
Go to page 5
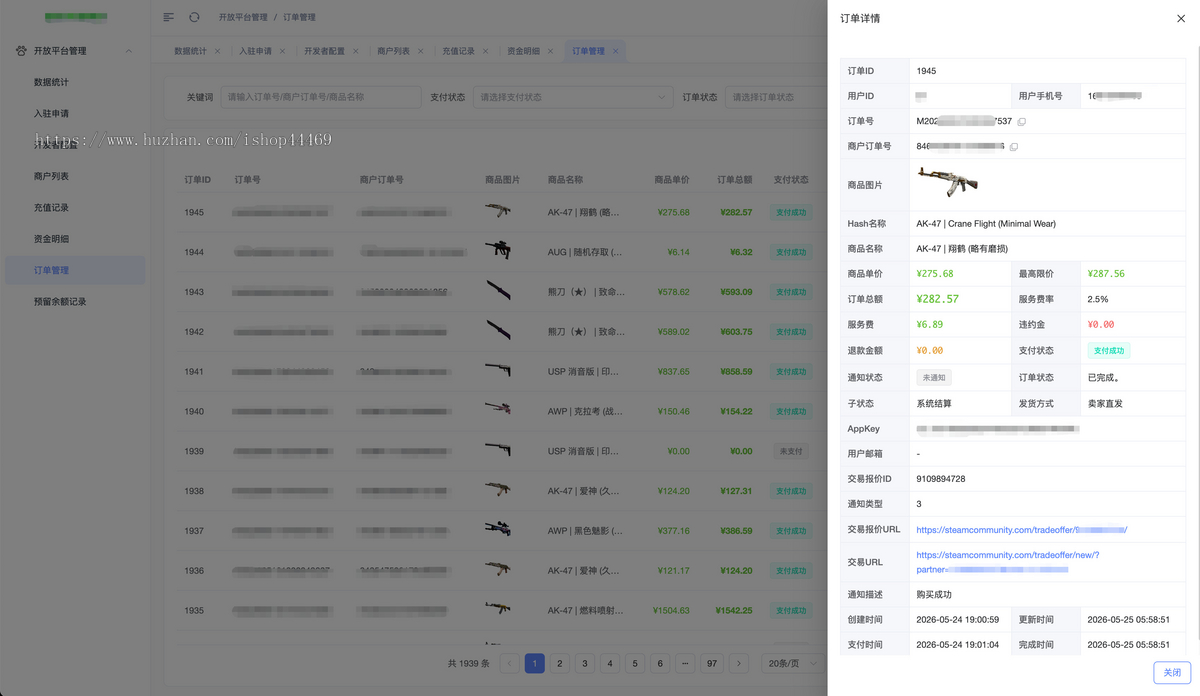(x=635, y=663)
